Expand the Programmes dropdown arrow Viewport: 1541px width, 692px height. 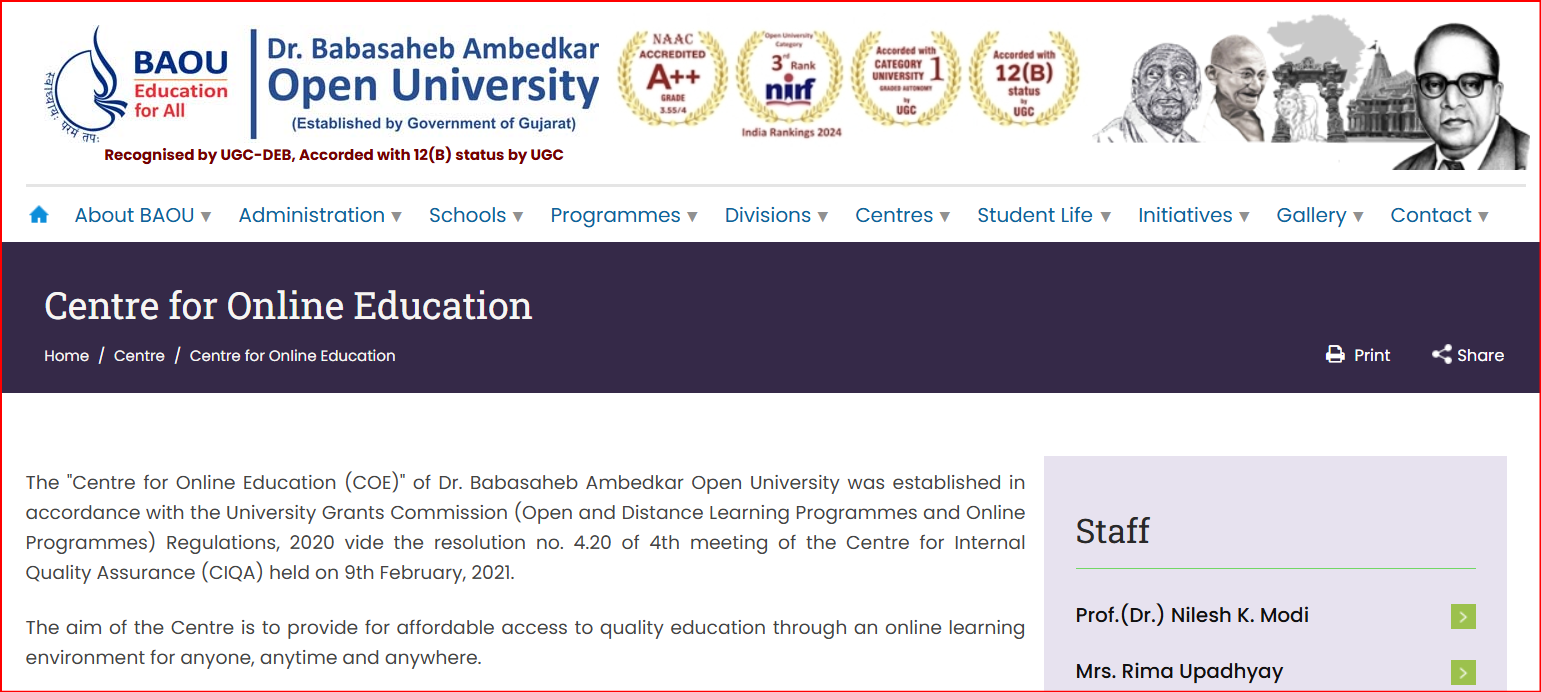(692, 216)
